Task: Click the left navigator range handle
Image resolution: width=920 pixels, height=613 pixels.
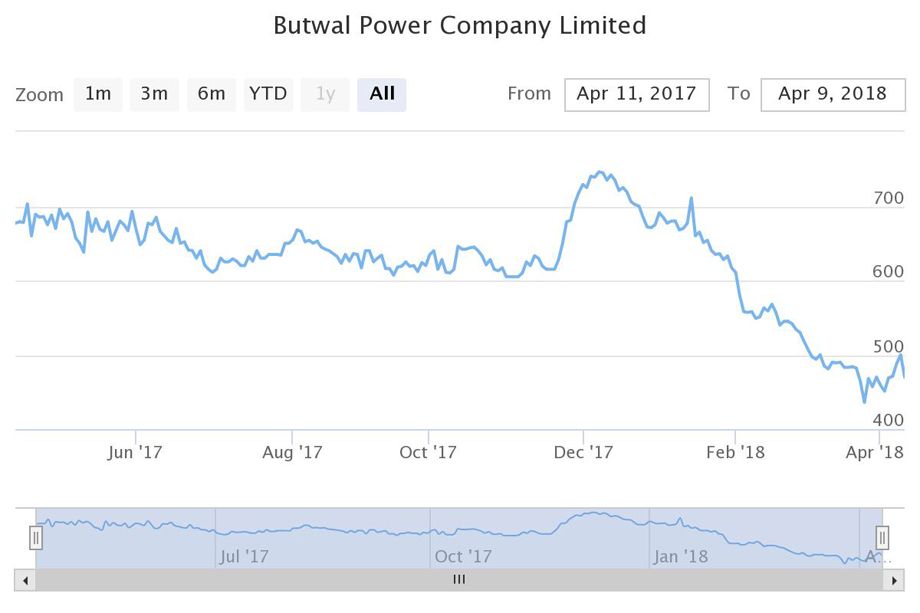Action: (x=36, y=538)
